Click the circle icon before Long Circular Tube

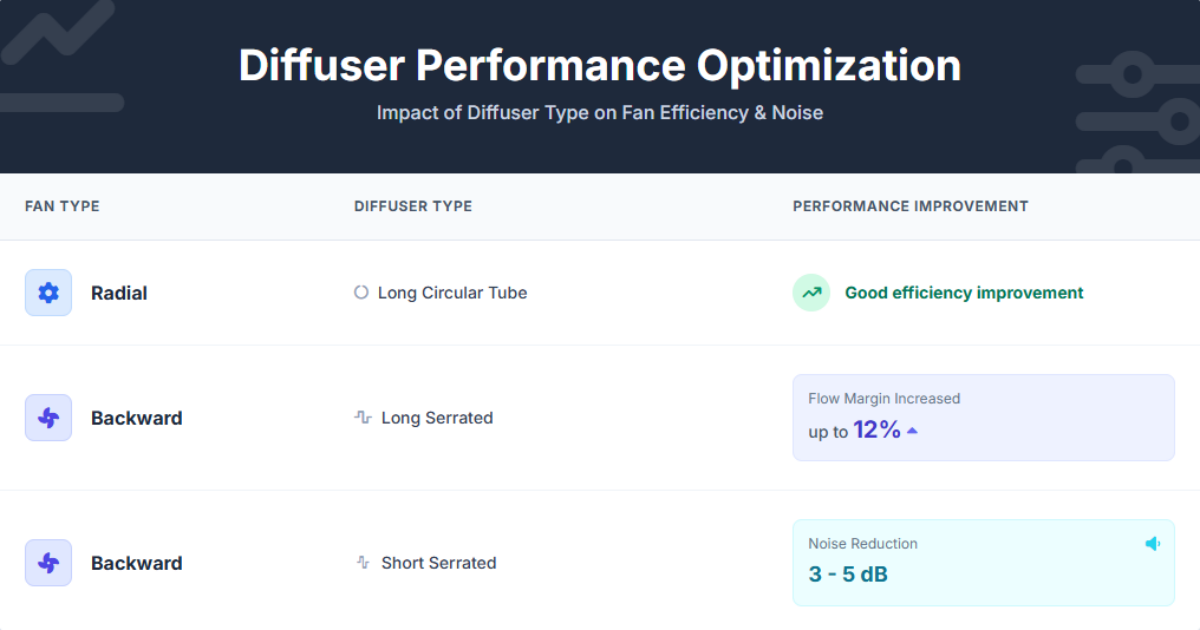click(360, 292)
